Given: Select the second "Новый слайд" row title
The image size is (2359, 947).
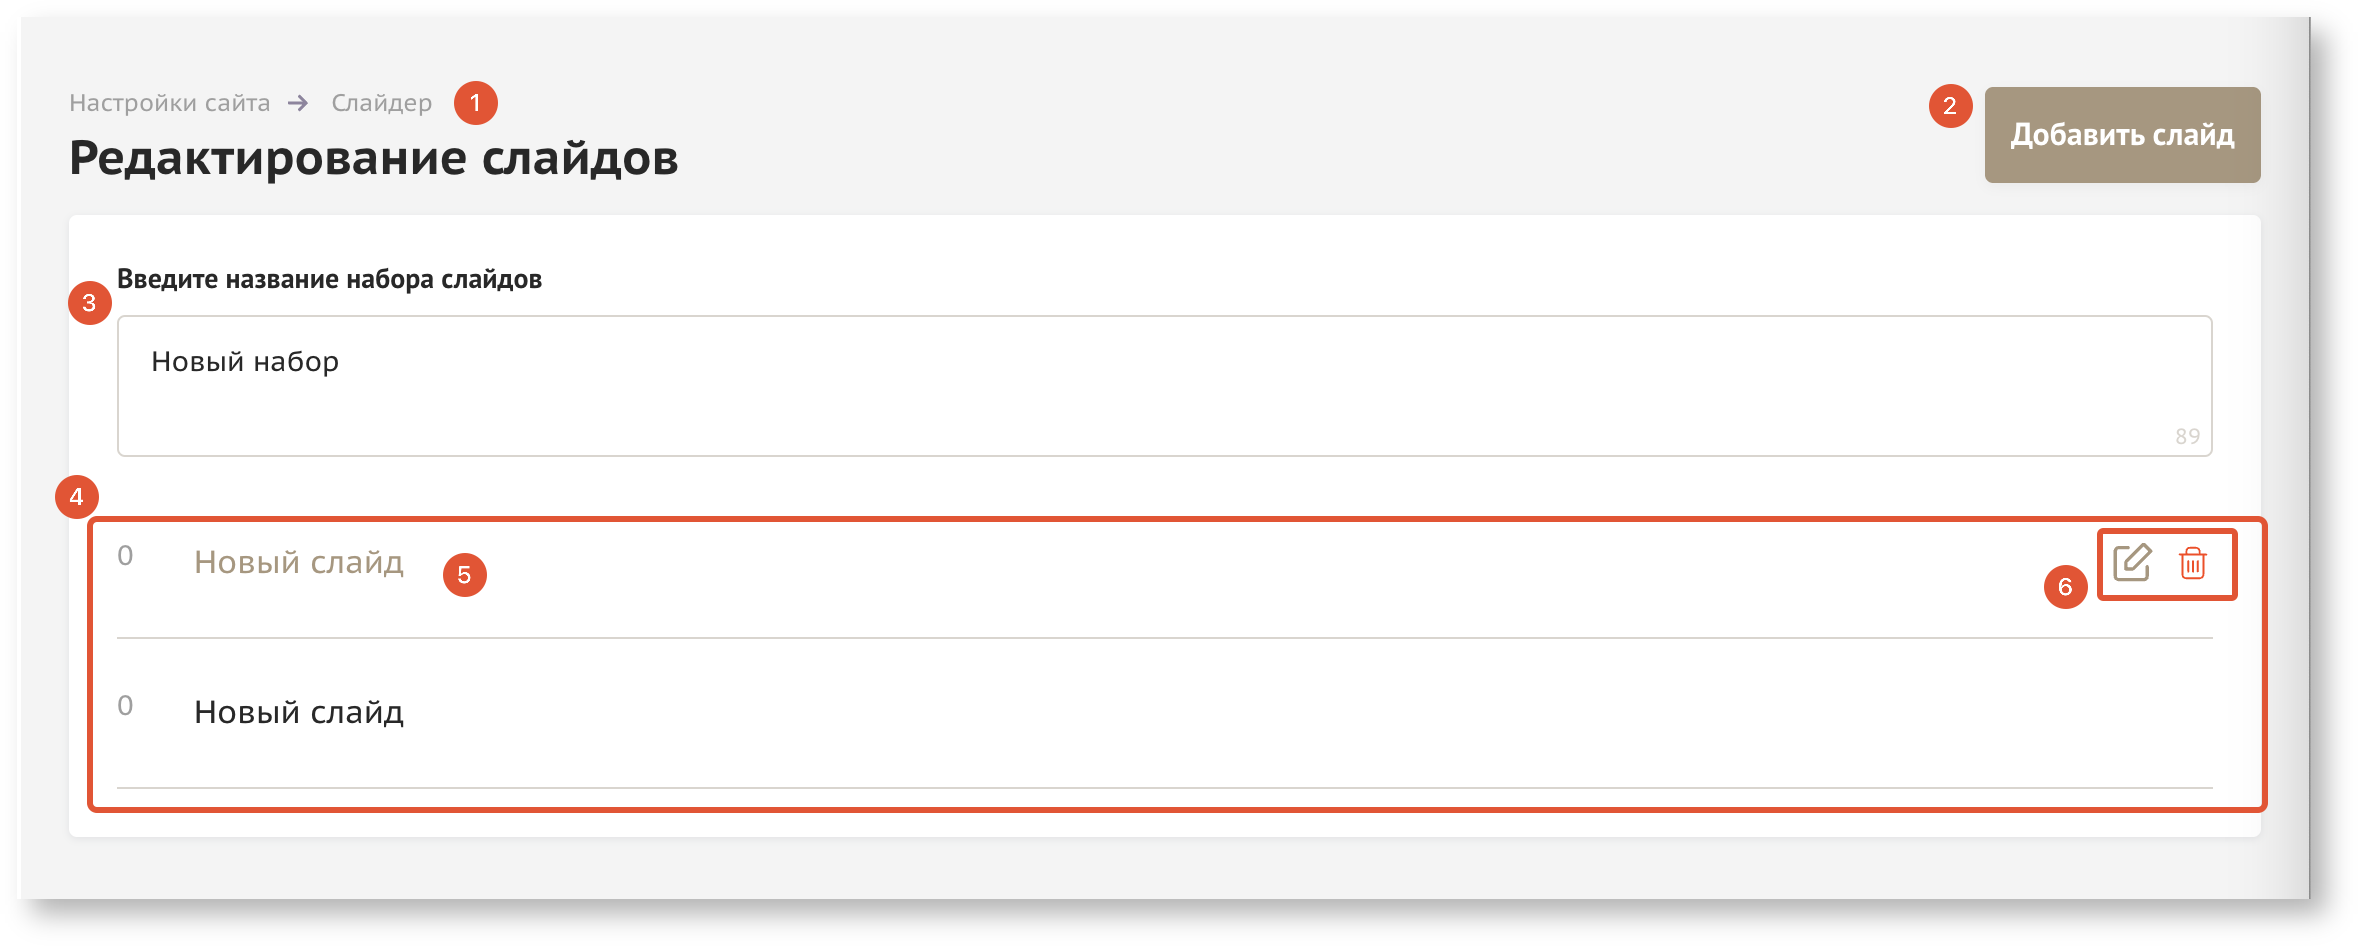Looking at the screenshot, I should pyautogui.click(x=299, y=713).
